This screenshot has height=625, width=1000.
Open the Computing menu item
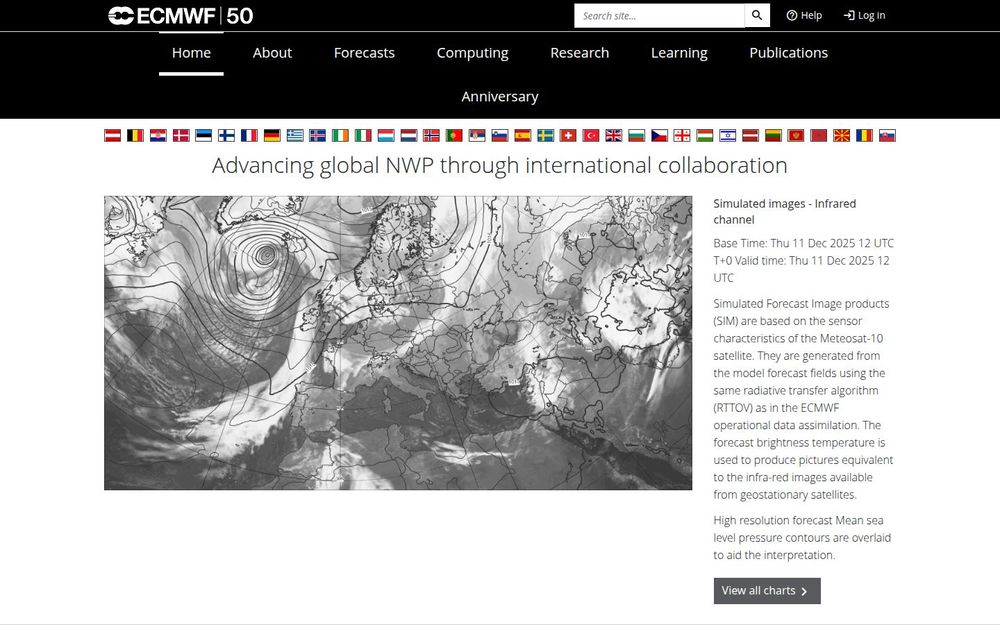(473, 53)
